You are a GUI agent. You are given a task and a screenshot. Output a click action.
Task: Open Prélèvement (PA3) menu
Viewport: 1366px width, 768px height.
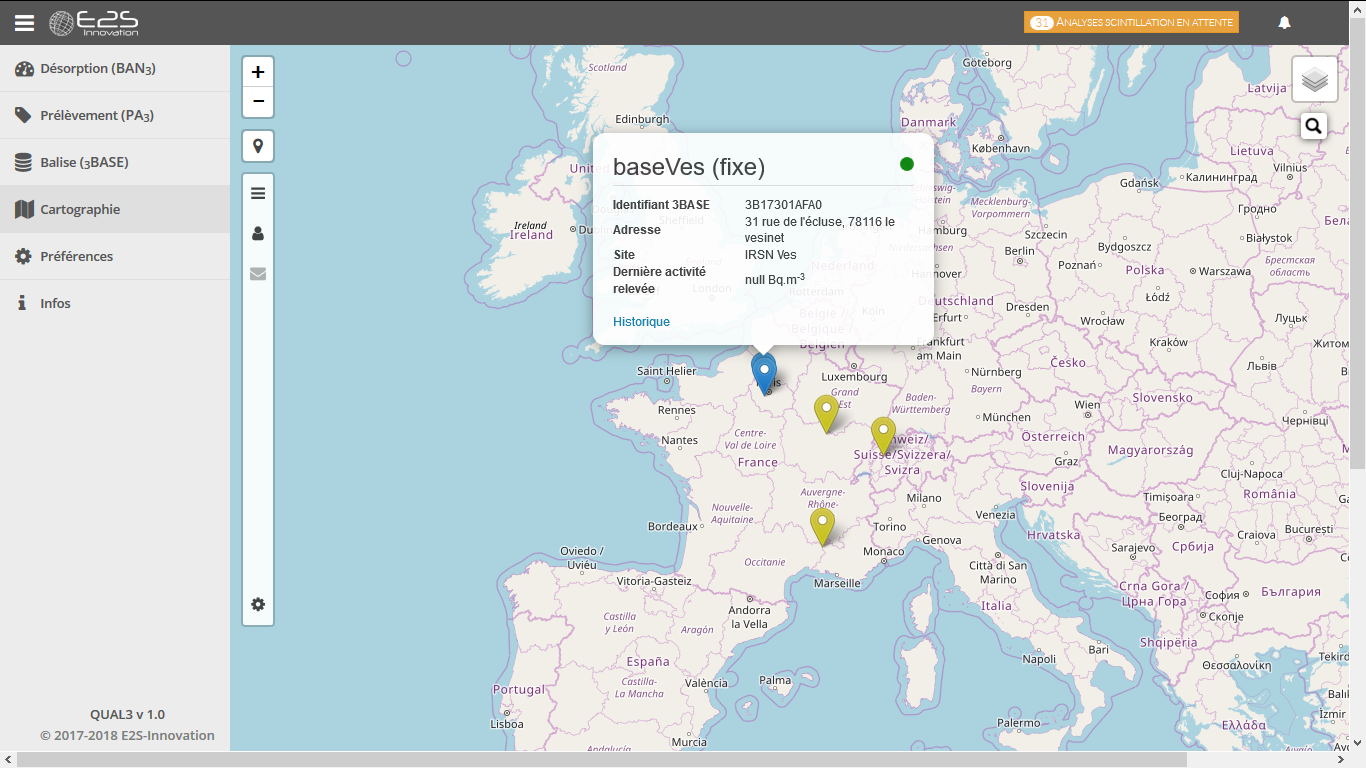point(115,115)
